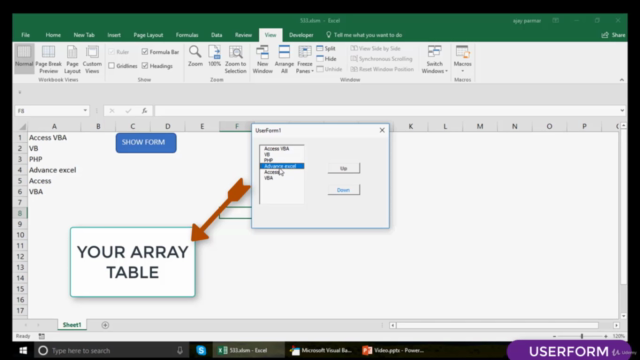Select the Sheet1 tab
This screenshot has height=360, width=640.
(x=72, y=325)
